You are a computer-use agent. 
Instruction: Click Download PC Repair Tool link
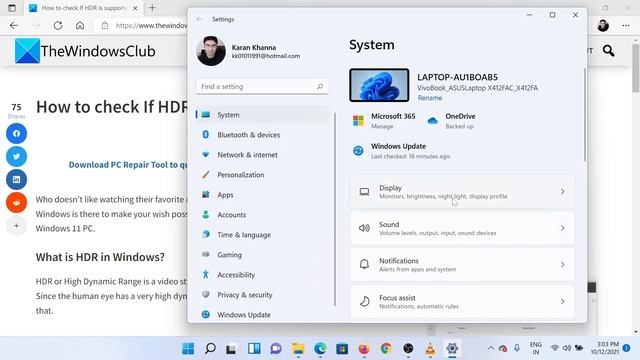[x=128, y=164]
